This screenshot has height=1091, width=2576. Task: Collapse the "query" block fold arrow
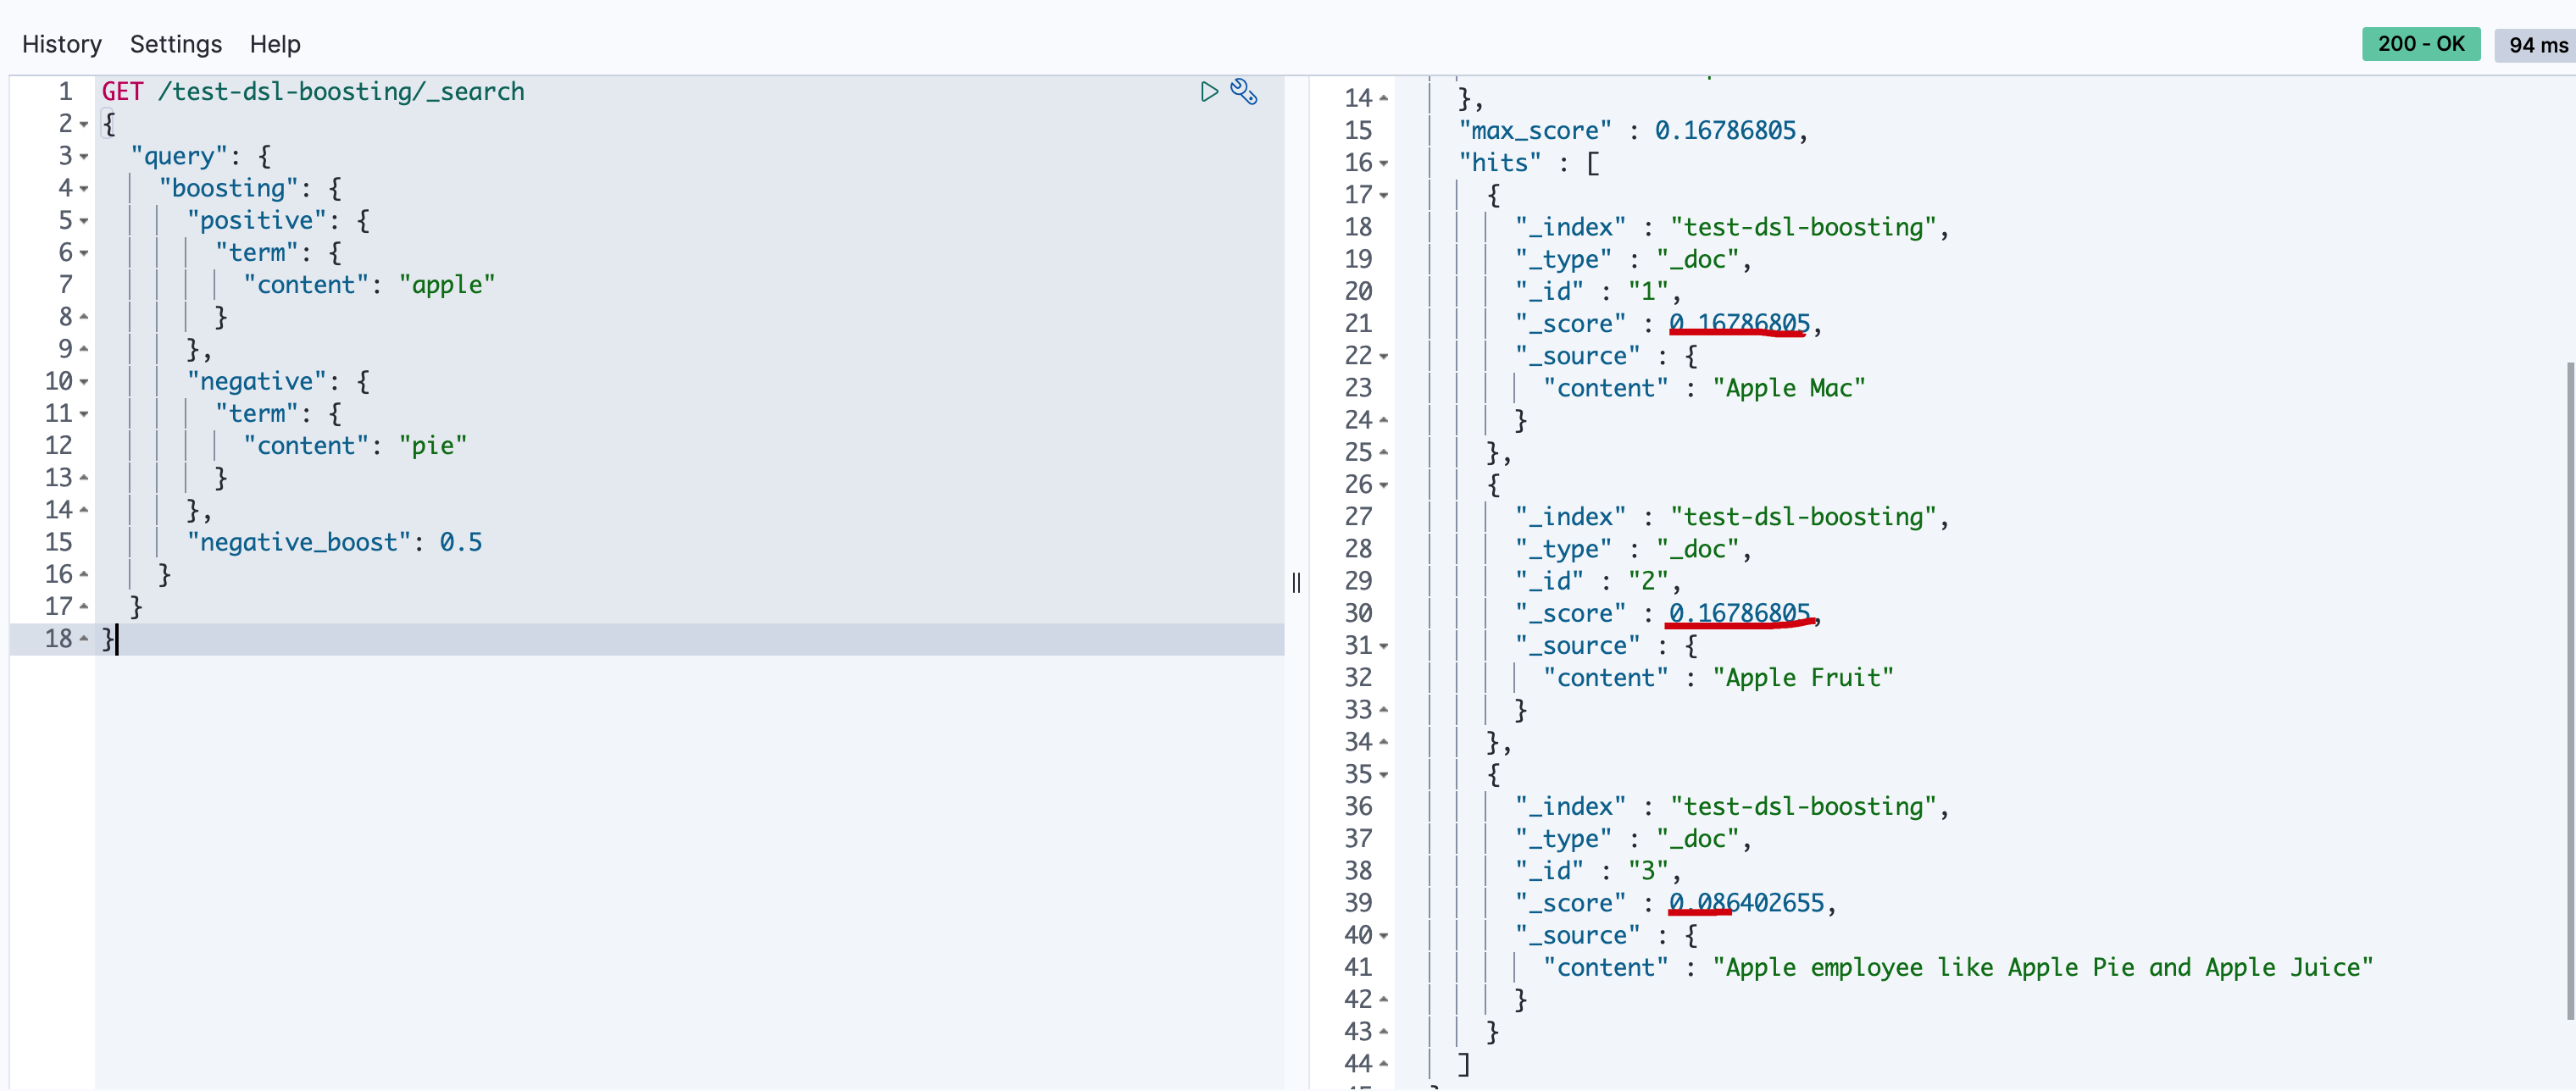tap(84, 157)
